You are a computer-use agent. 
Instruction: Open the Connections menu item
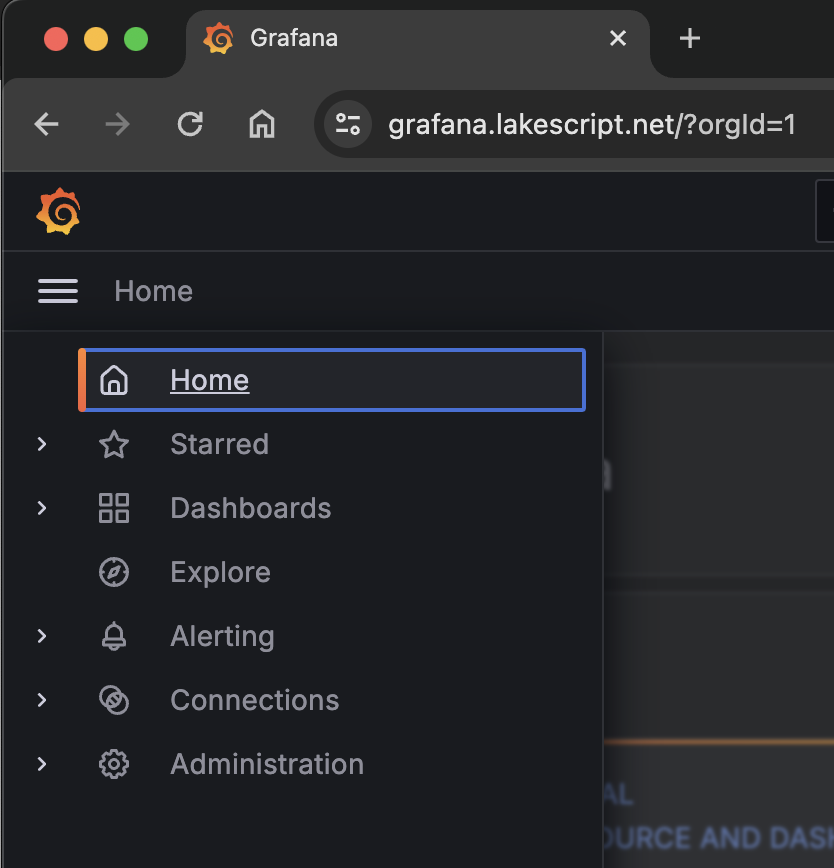tap(255, 700)
